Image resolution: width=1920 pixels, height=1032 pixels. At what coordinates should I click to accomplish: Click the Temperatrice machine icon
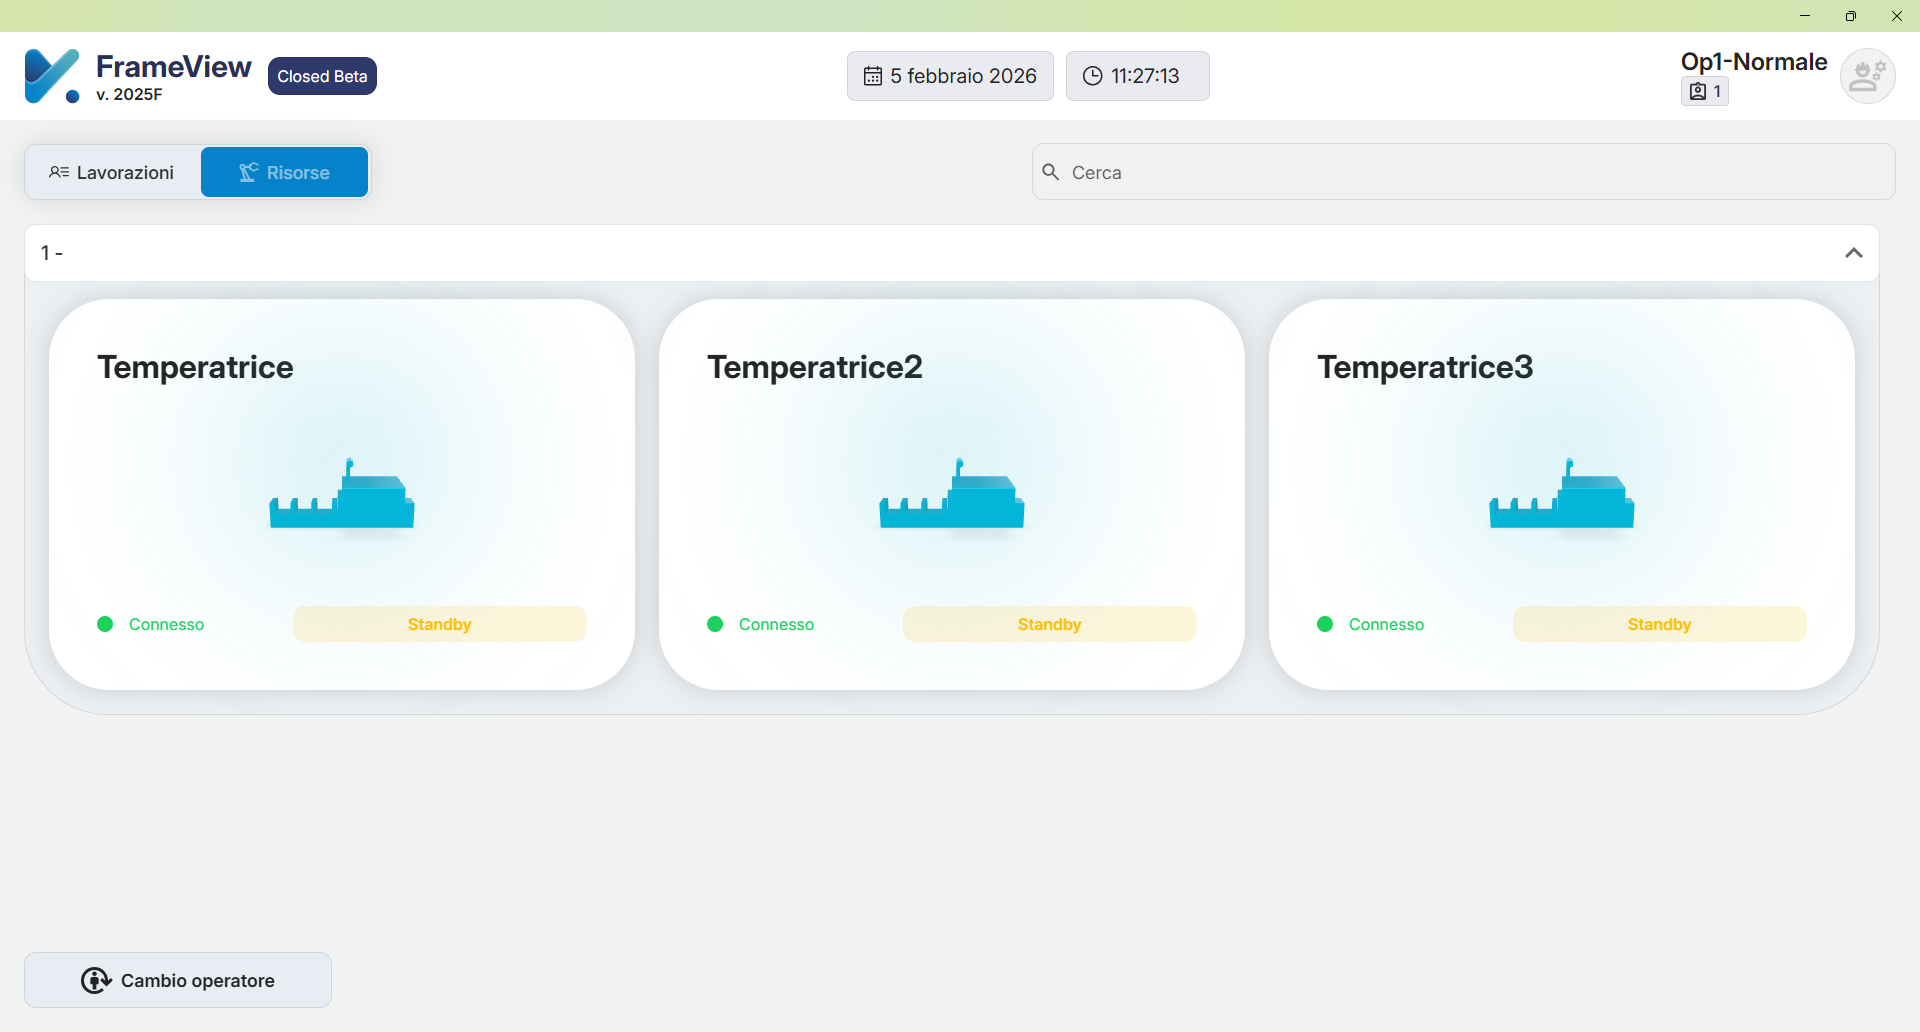pos(342,494)
